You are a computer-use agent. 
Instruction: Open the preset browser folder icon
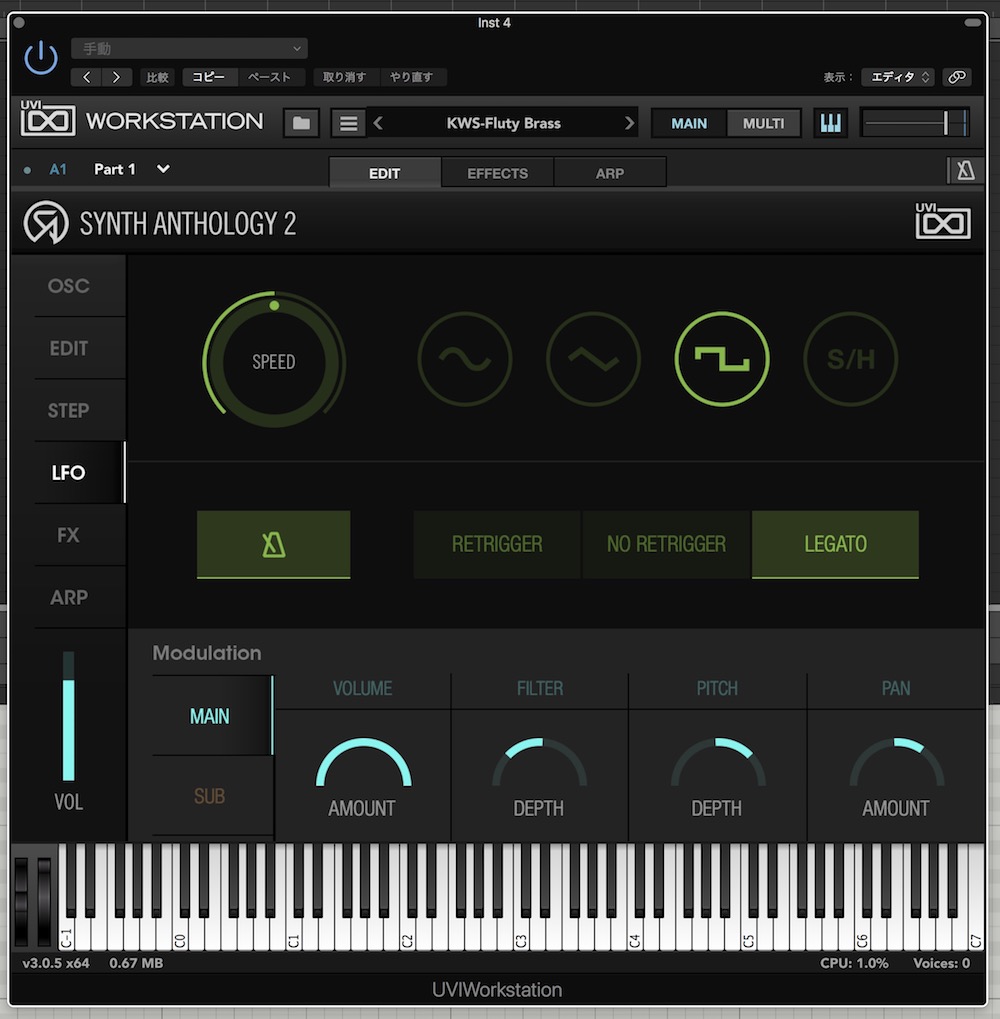tap(301, 123)
